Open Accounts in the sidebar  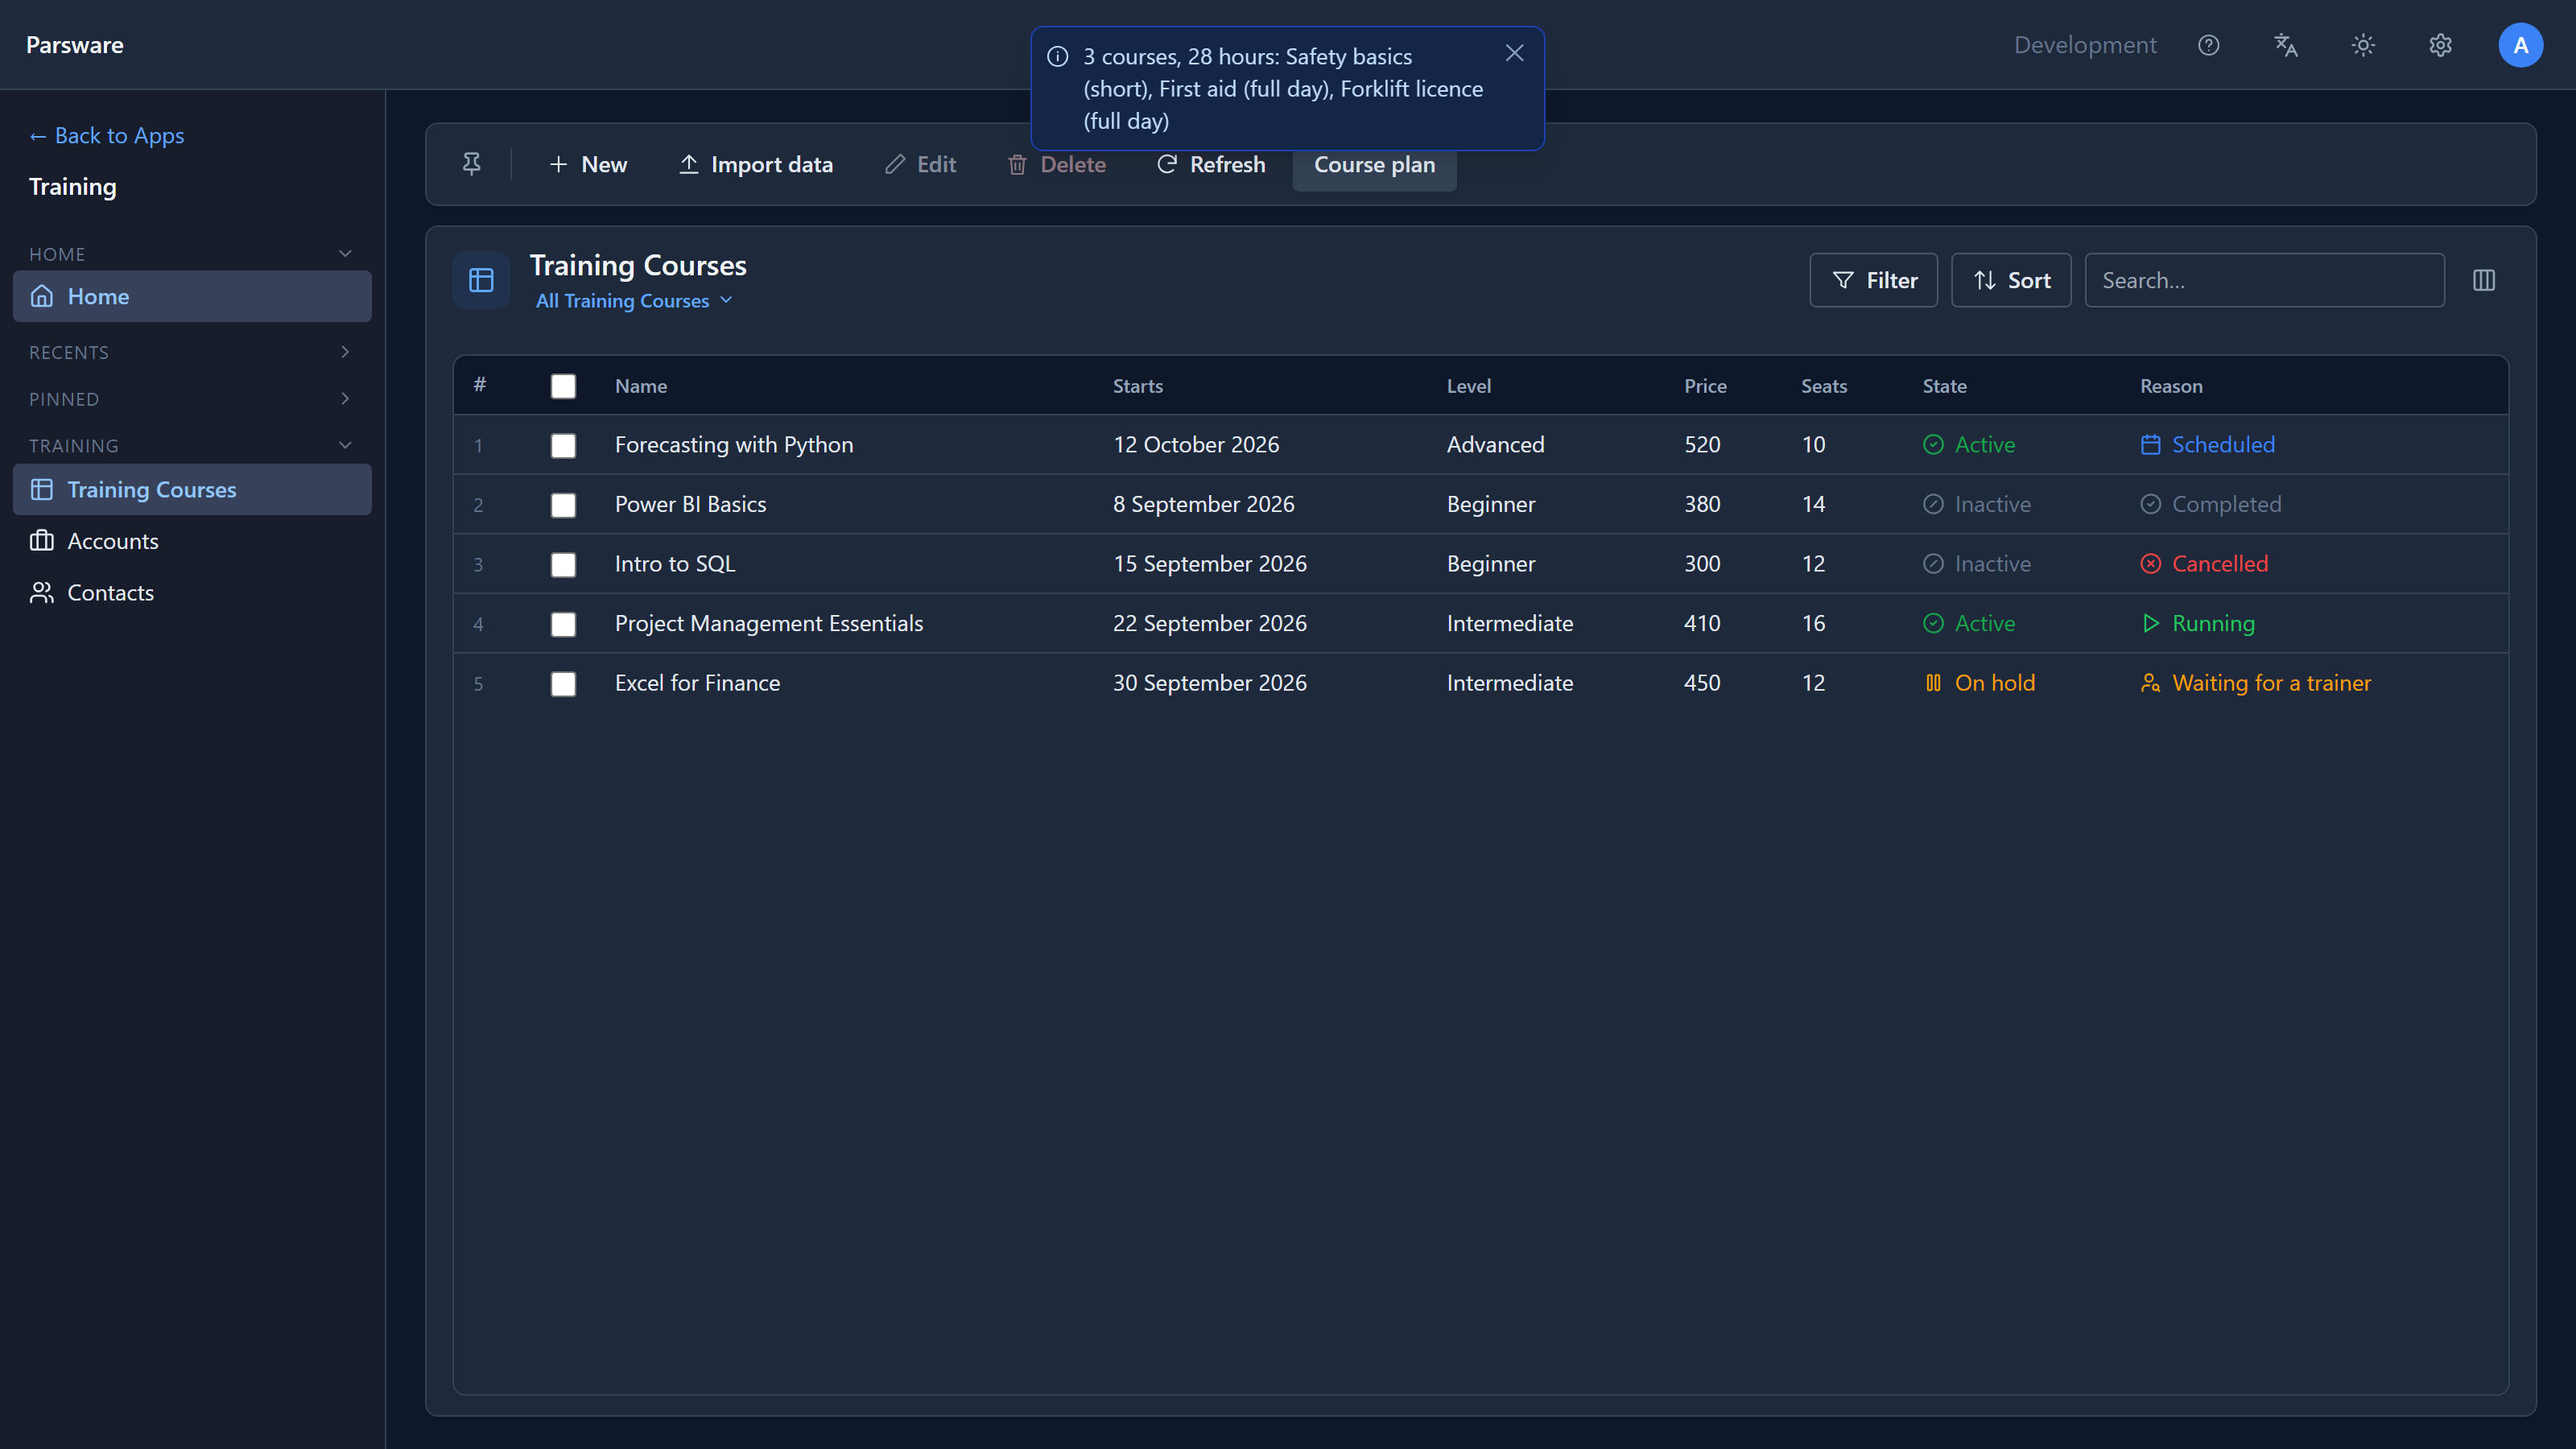[192, 541]
